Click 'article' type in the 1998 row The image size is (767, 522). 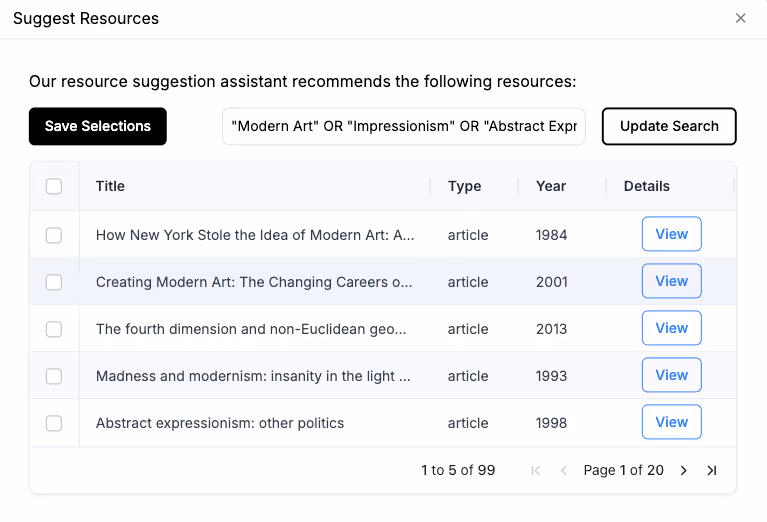[468, 423]
